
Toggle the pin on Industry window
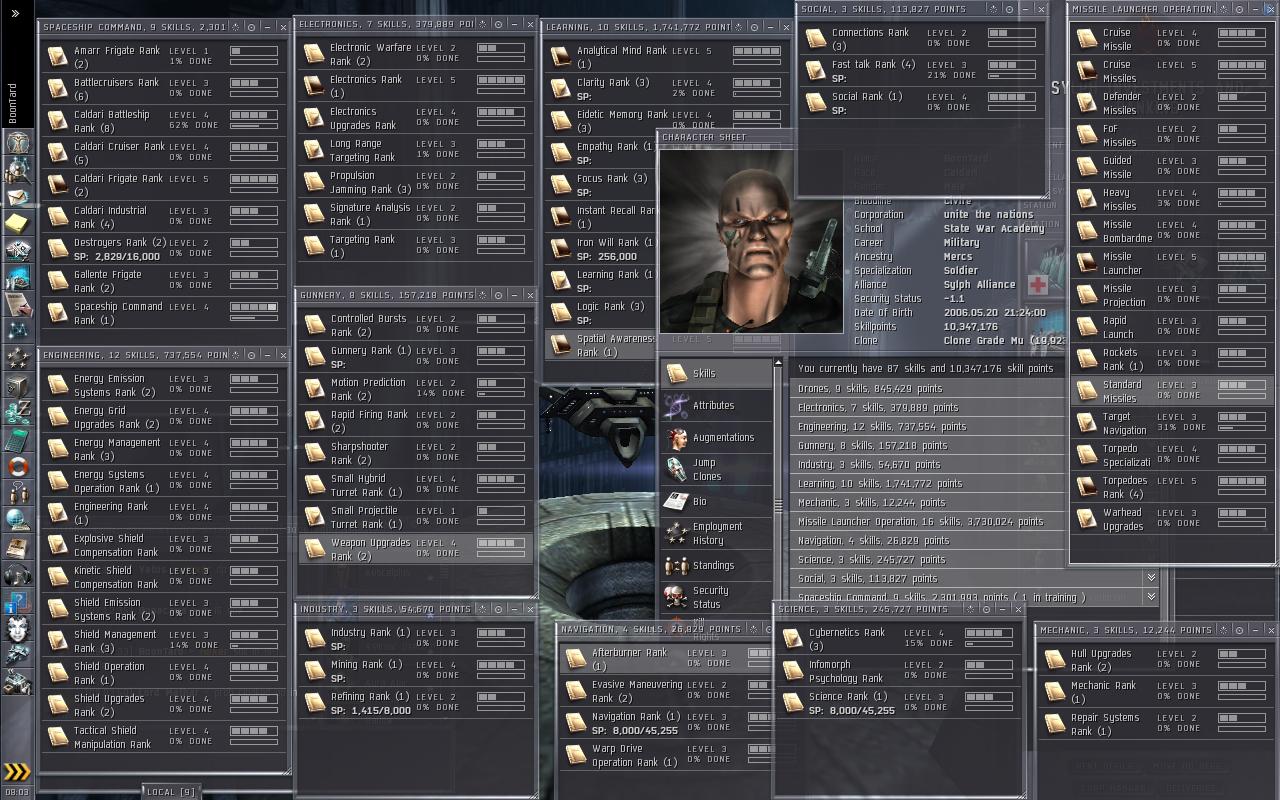(497, 609)
